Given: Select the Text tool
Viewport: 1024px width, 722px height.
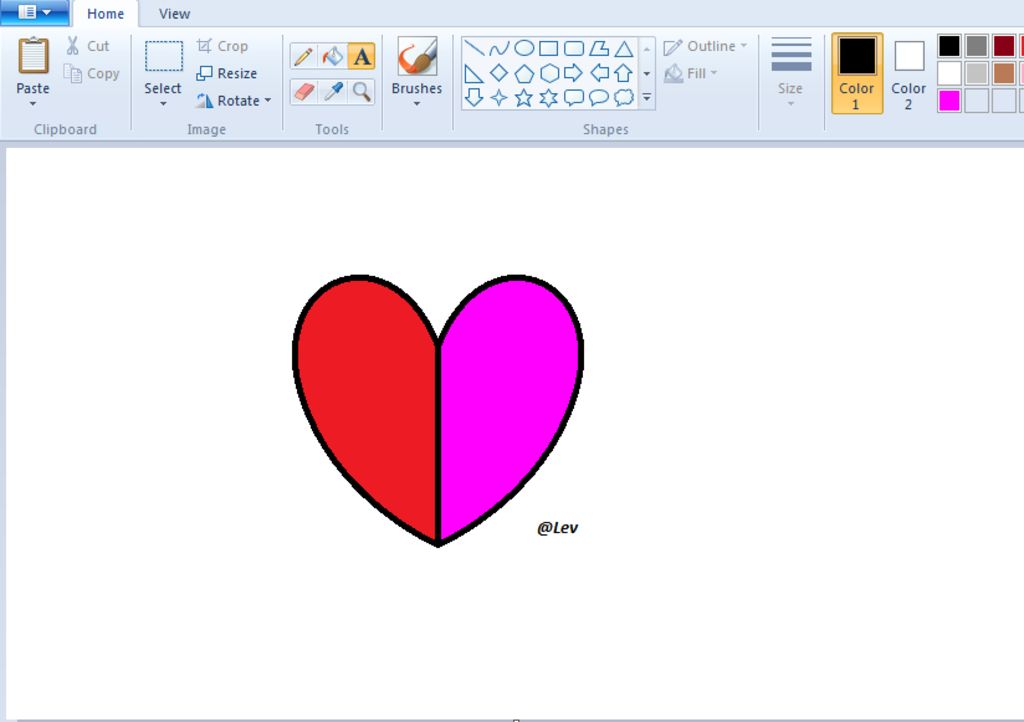Looking at the screenshot, I should click(x=361, y=57).
